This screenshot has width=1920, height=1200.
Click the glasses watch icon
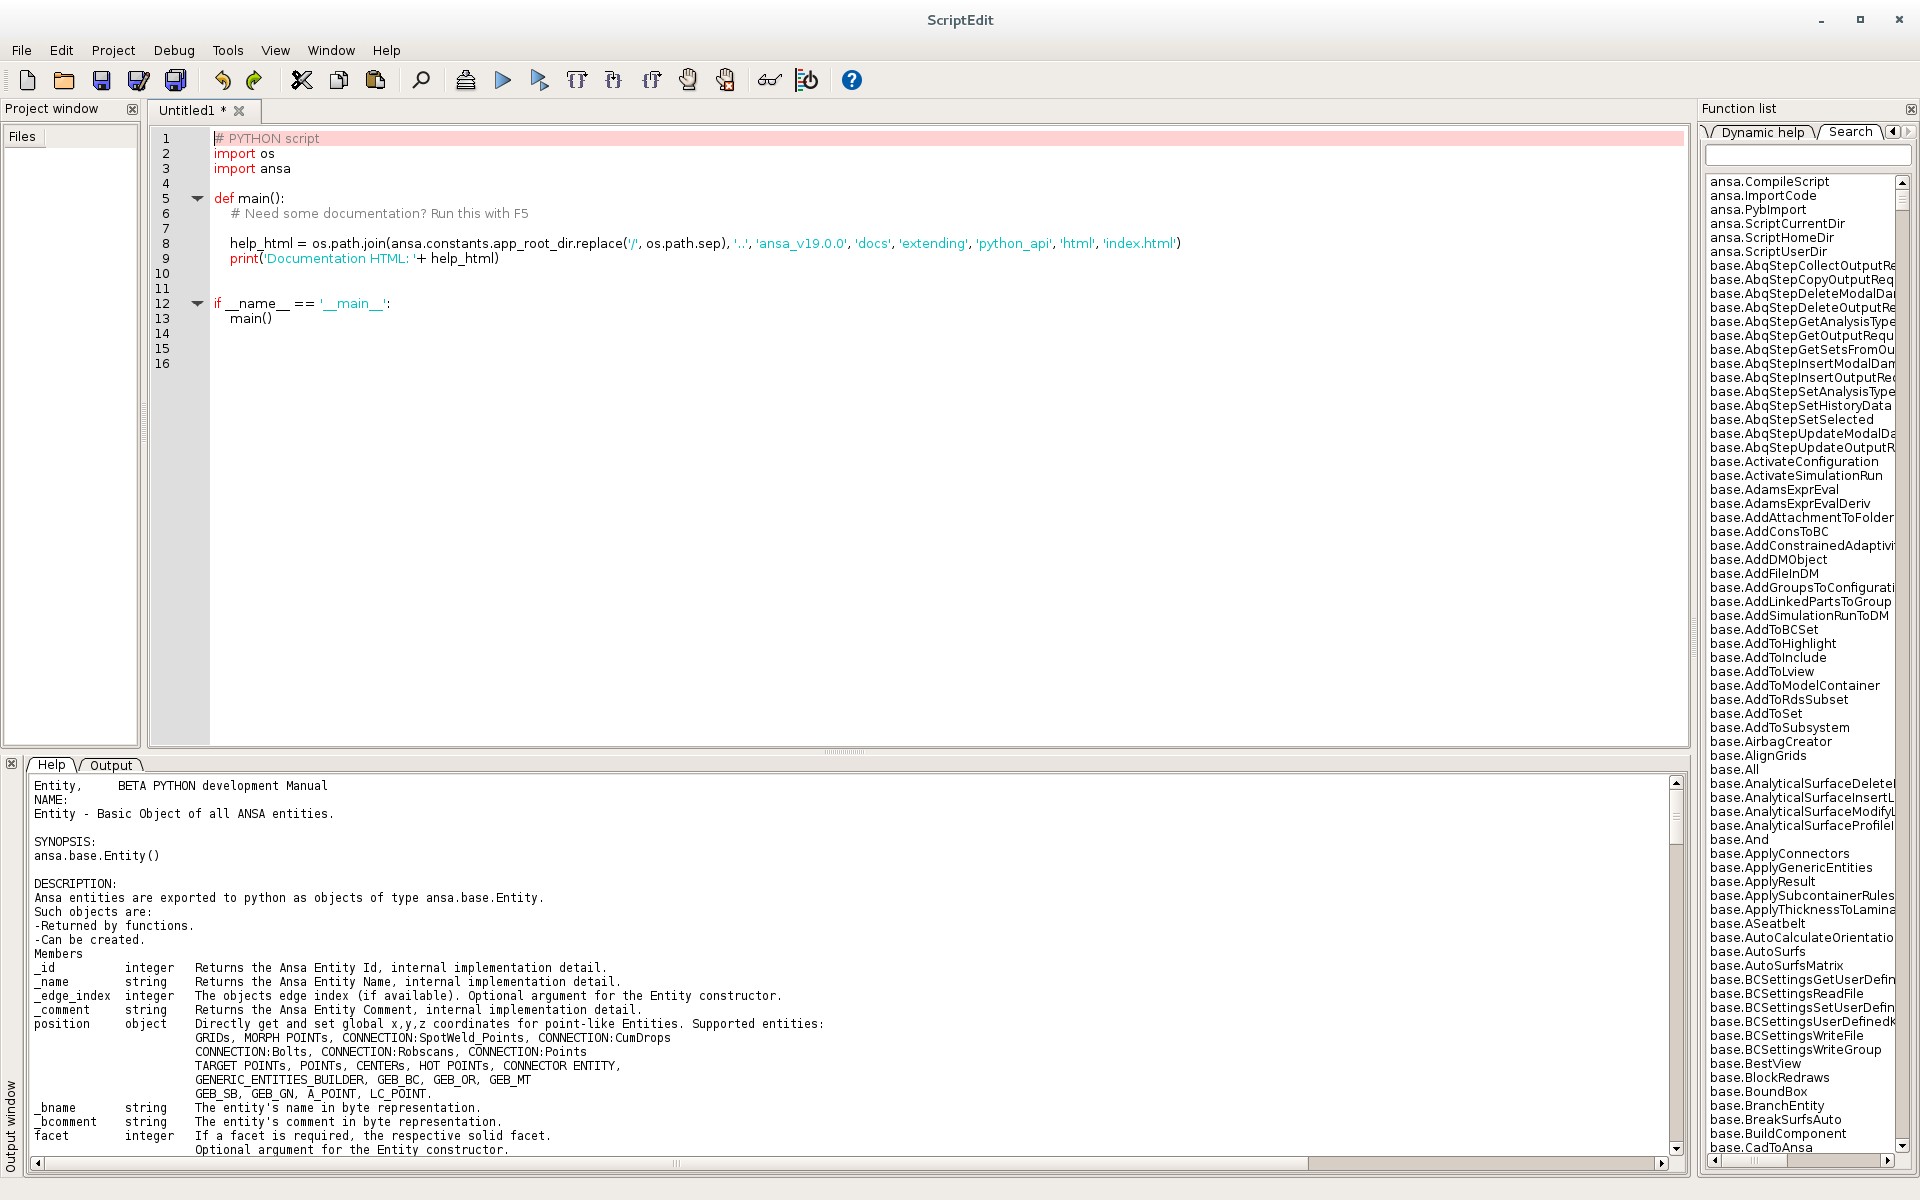point(768,80)
